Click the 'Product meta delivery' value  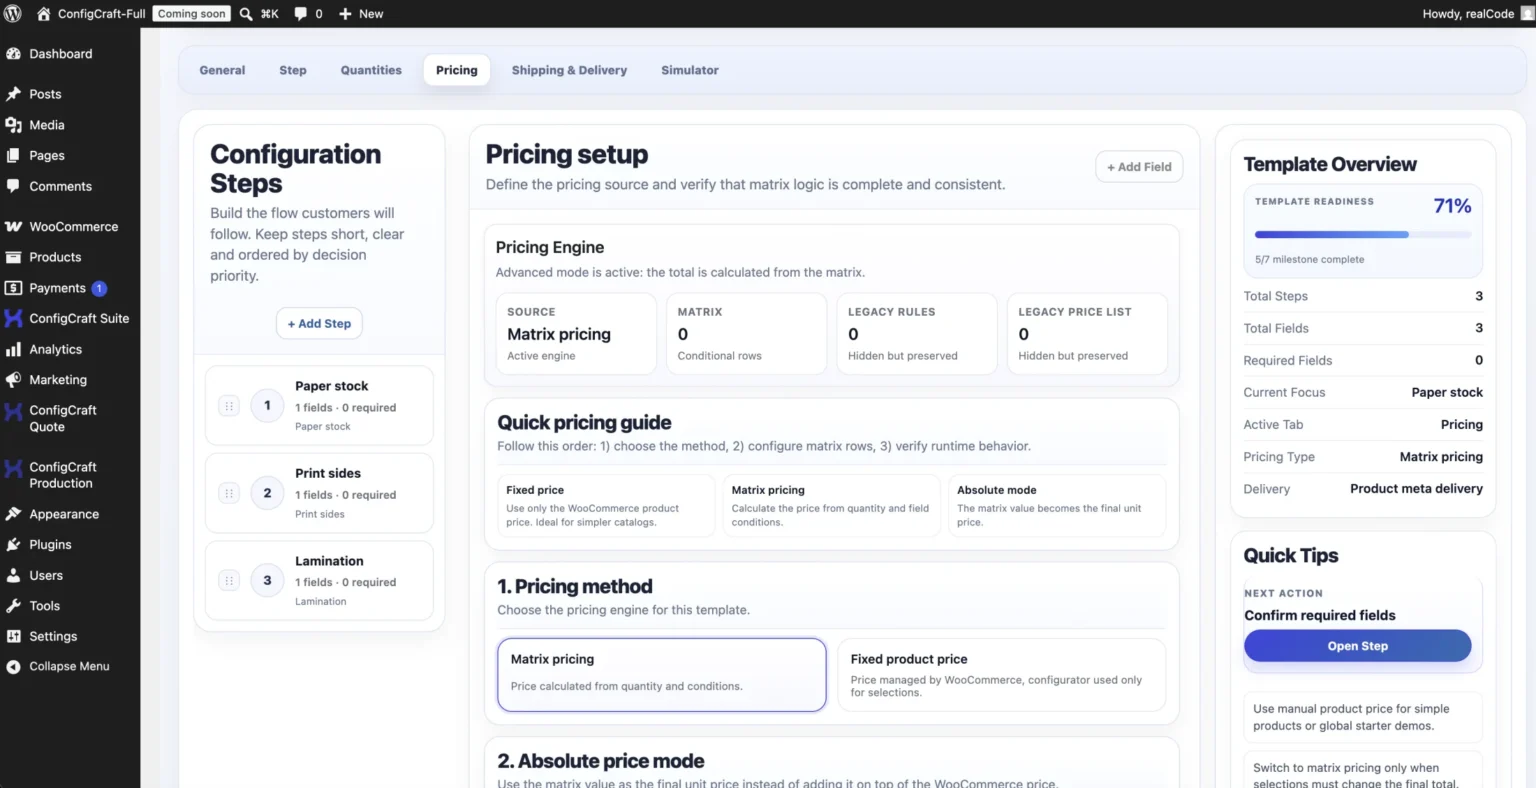click(x=1416, y=489)
